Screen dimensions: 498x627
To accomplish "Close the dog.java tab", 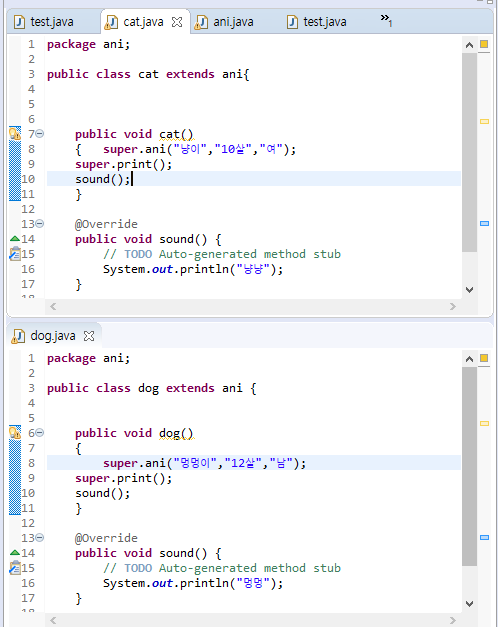I will click(x=89, y=336).
